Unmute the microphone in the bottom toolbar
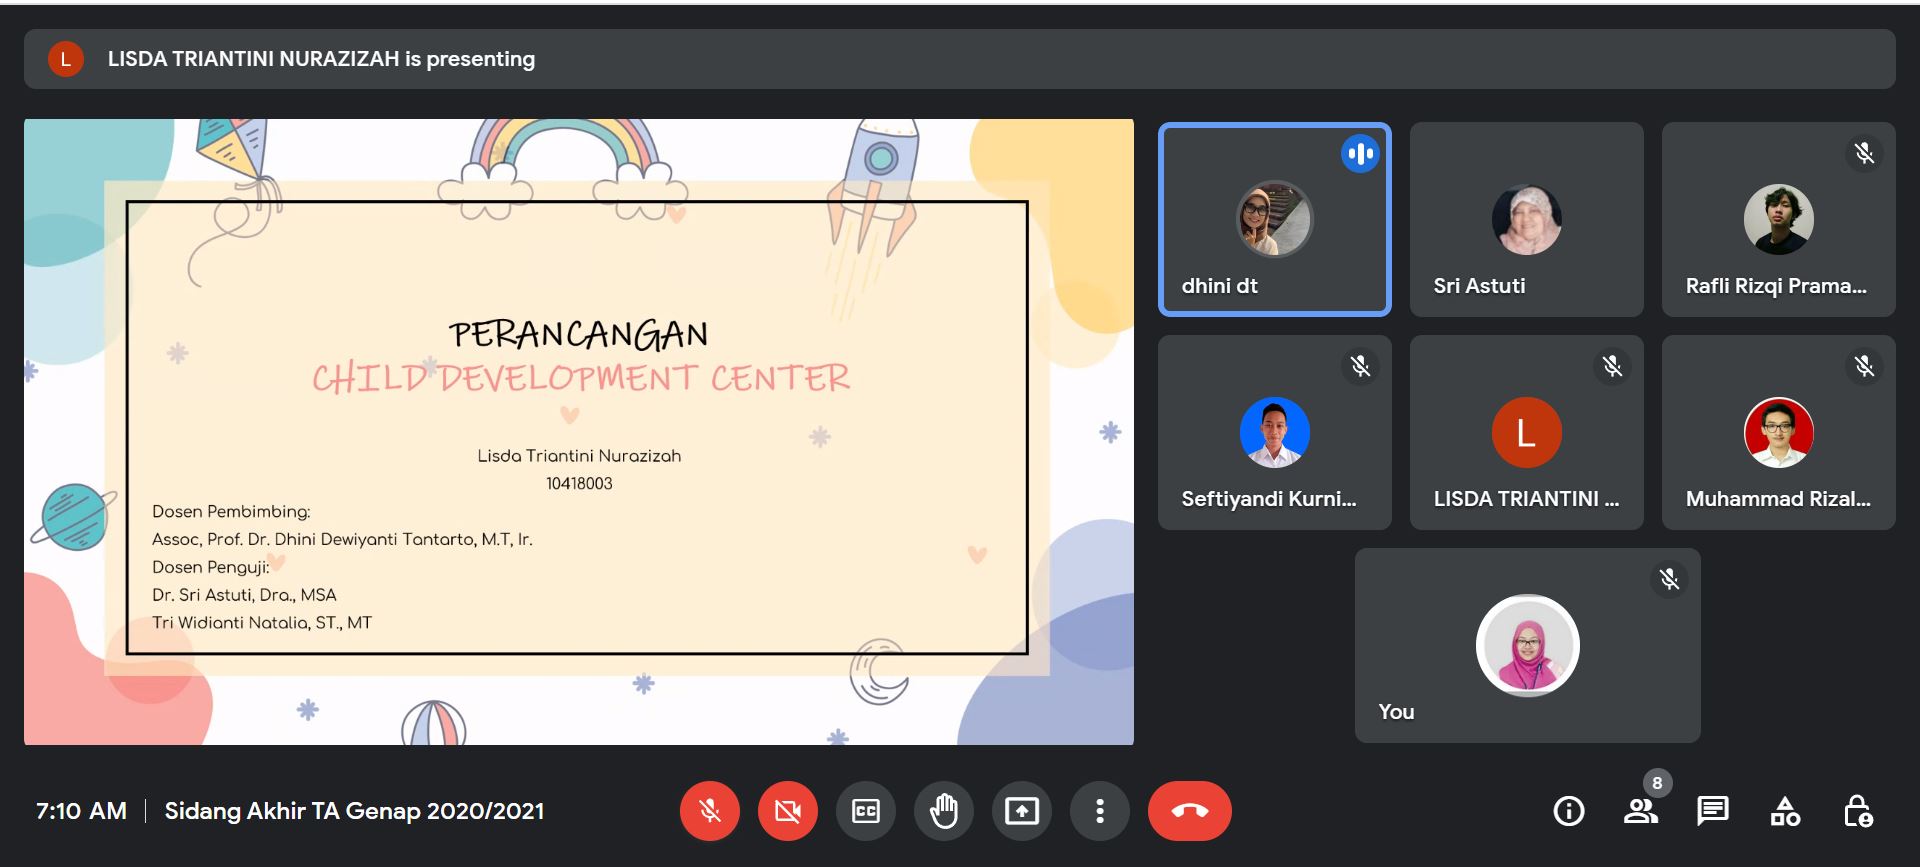 (x=710, y=811)
